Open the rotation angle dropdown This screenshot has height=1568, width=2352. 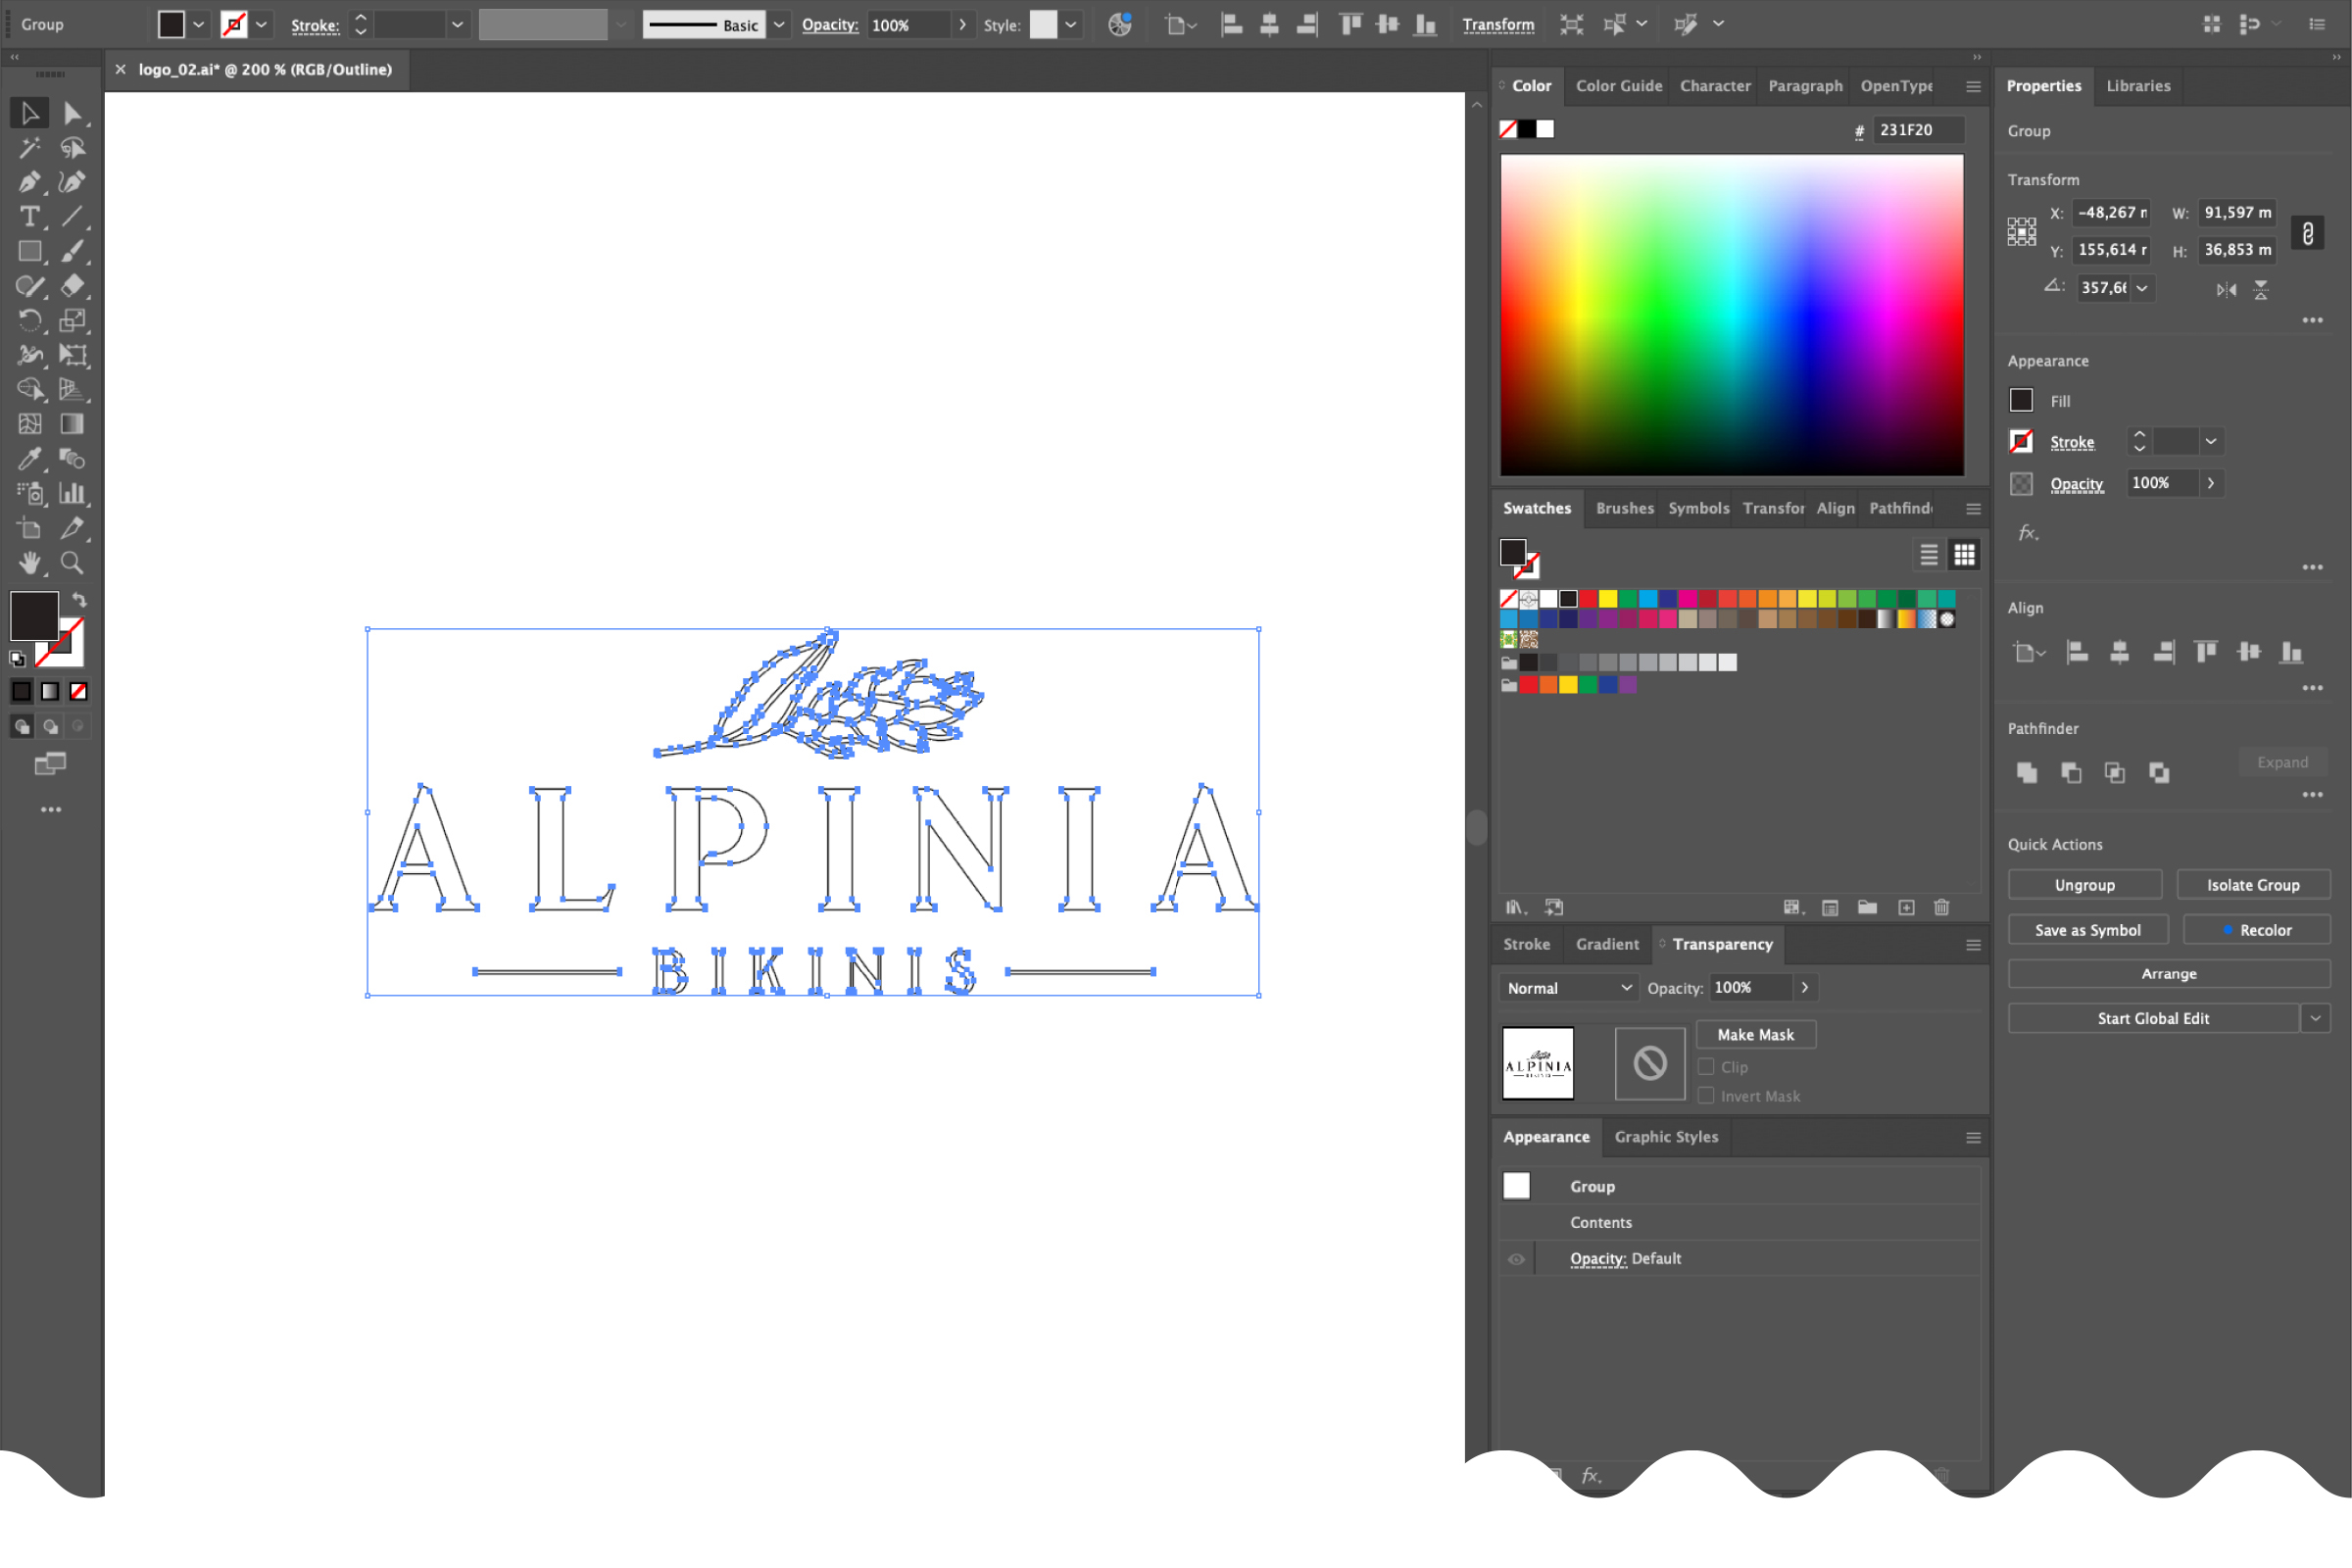[2142, 288]
